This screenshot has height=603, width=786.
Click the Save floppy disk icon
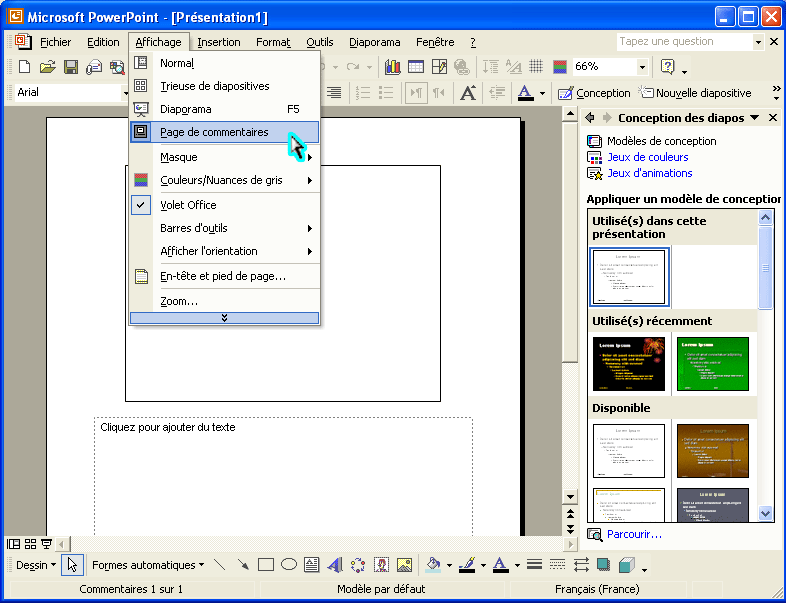[71, 67]
